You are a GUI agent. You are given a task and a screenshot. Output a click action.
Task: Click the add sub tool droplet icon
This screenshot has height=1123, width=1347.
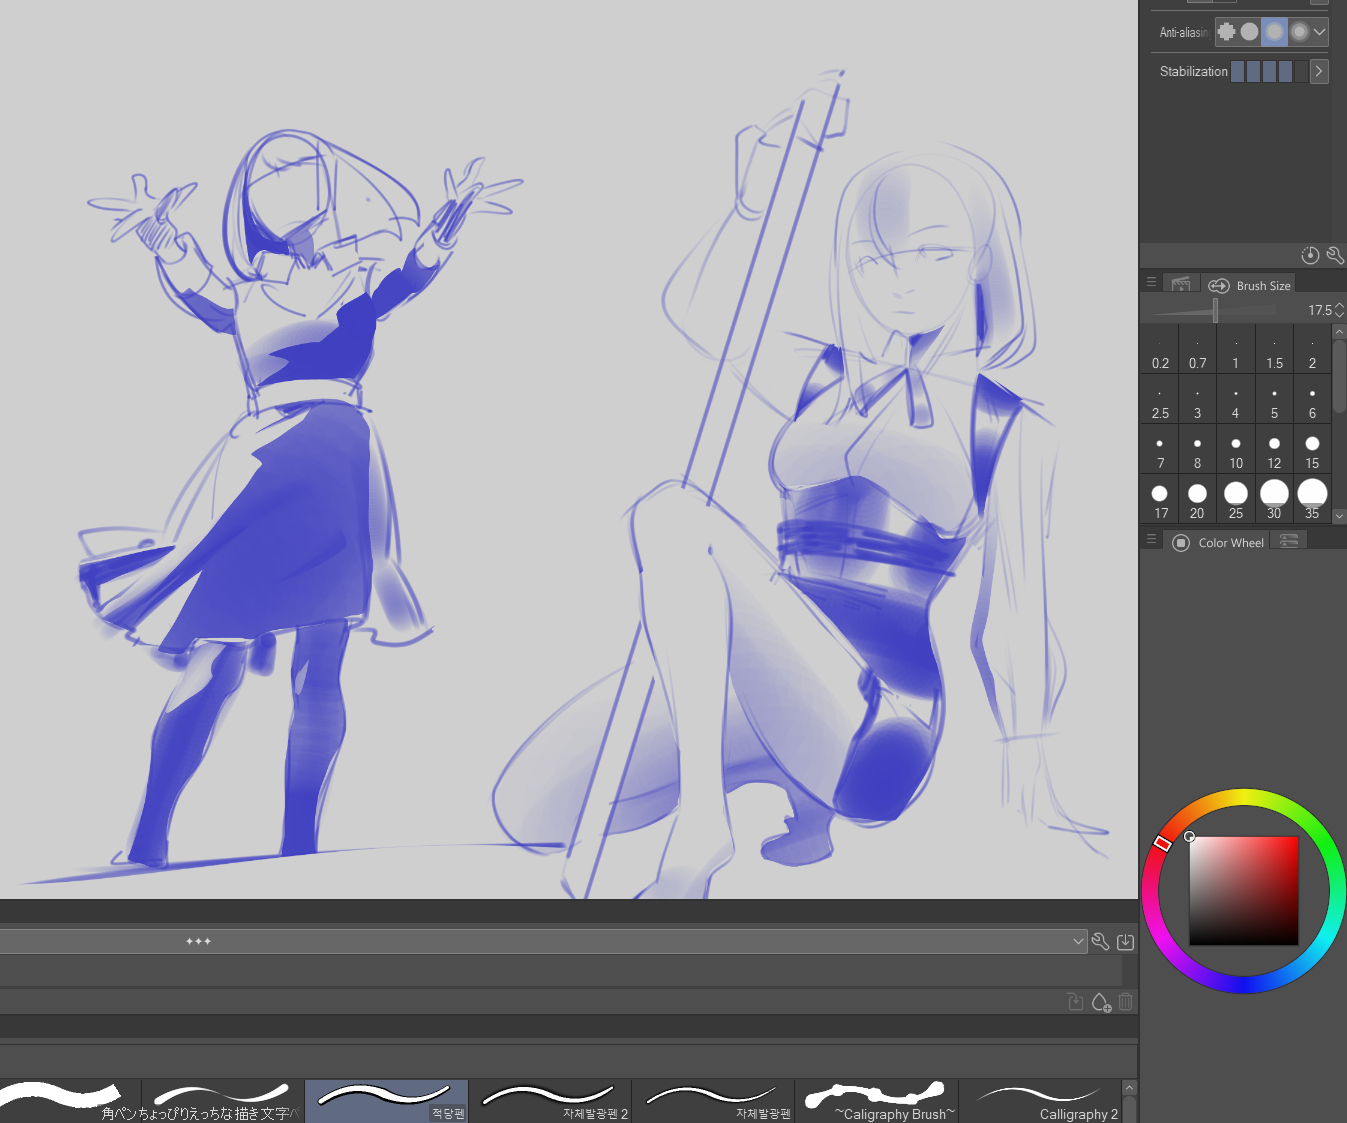pos(1101,1002)
